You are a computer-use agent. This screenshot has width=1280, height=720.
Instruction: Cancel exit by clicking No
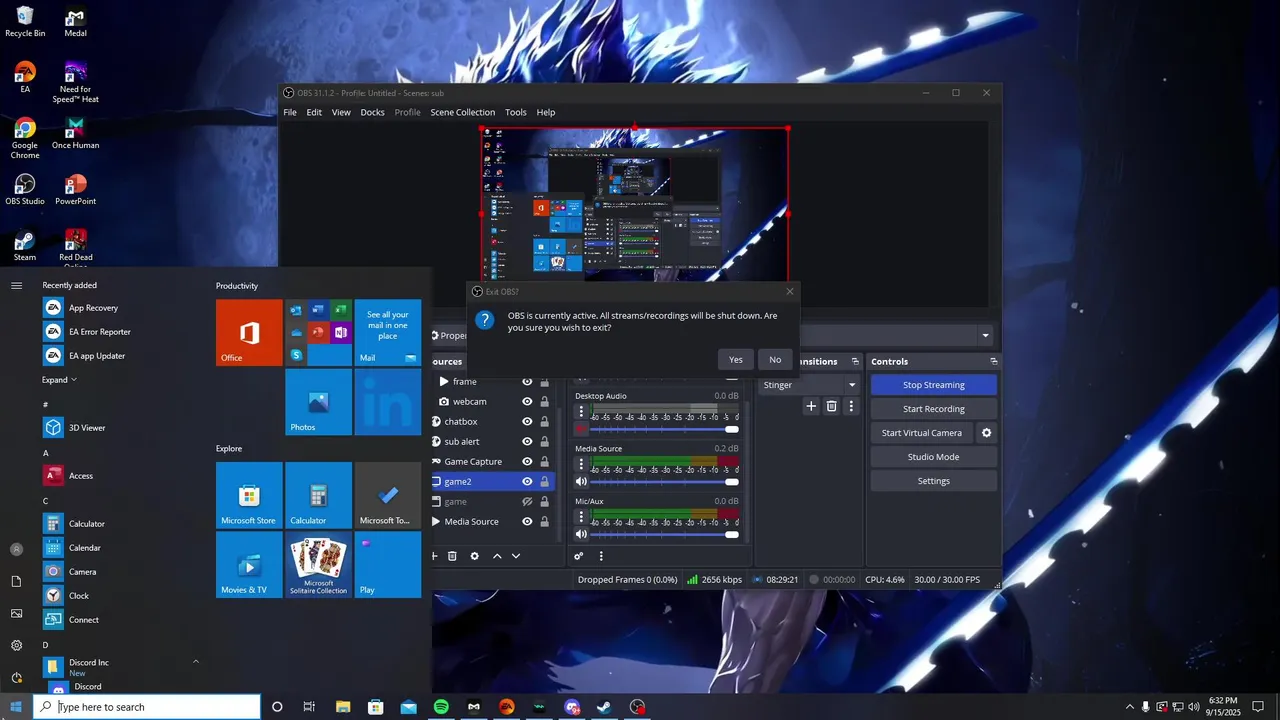(775, 360)
